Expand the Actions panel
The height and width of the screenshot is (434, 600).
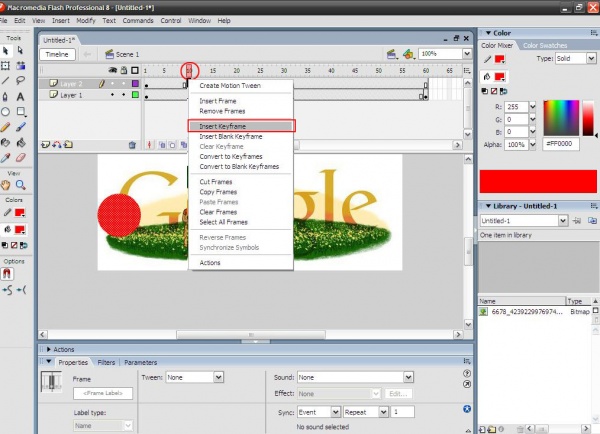pyautogui.click(x=49, y=349)
